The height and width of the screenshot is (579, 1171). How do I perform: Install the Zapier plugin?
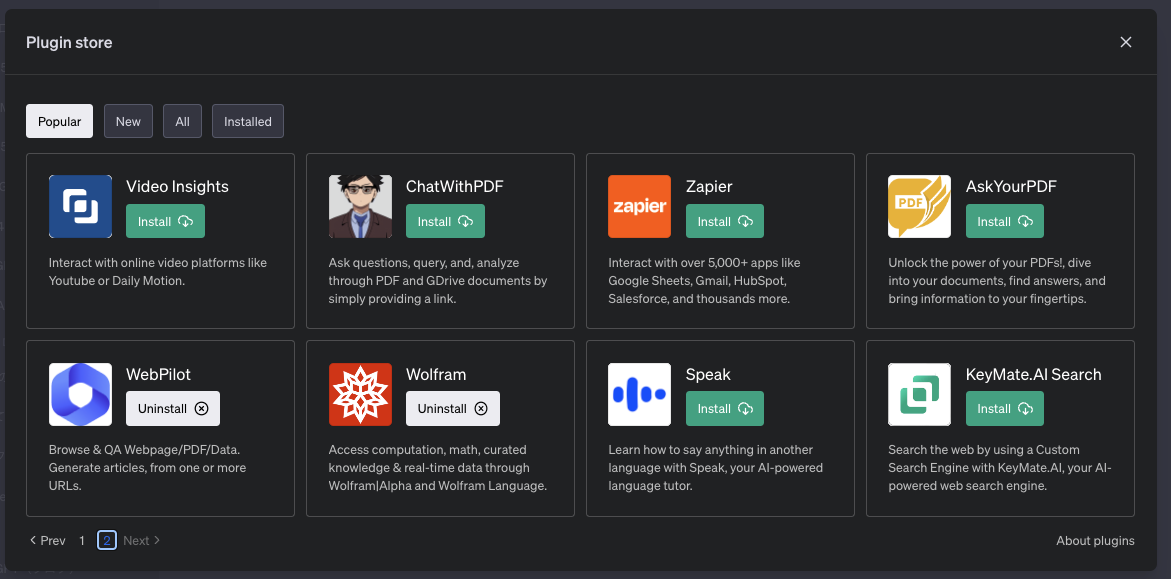tap(725, 221)
